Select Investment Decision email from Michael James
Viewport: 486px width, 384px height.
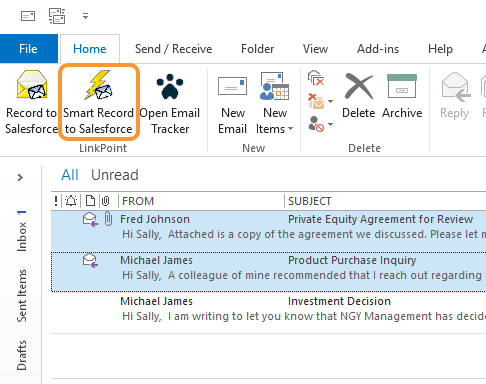pos(268,309)
